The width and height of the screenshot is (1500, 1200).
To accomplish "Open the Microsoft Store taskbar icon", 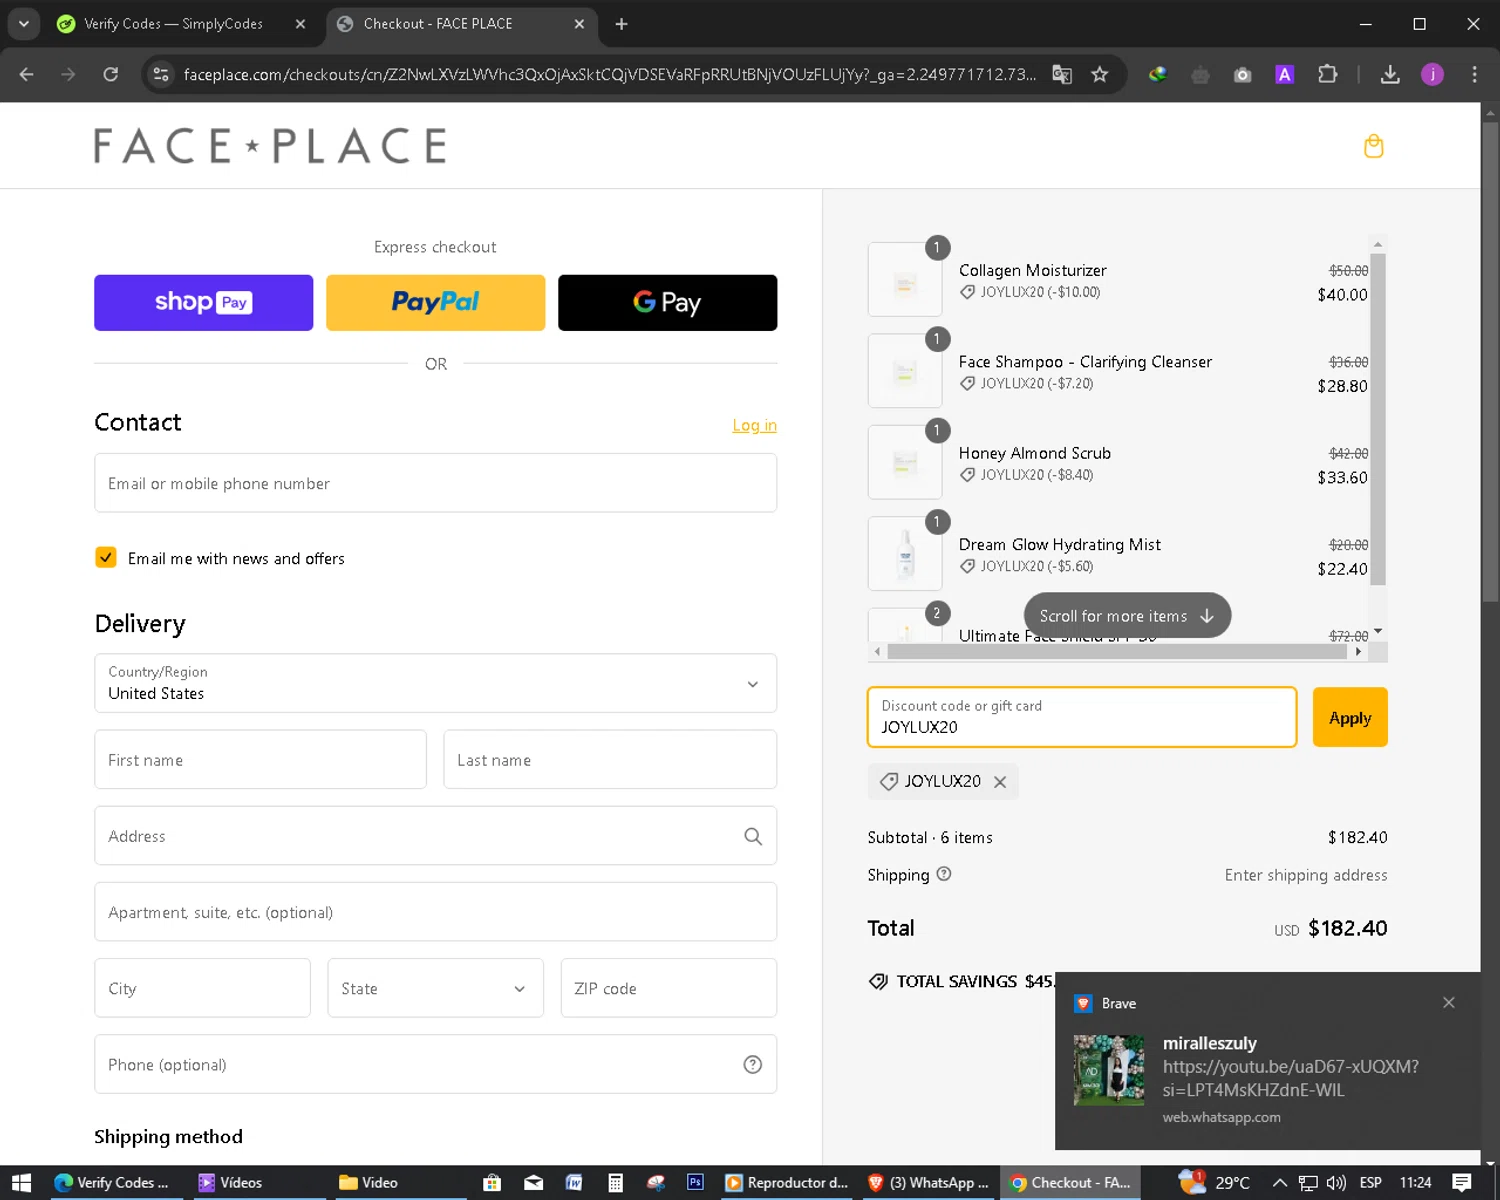I will (492, 1183).
